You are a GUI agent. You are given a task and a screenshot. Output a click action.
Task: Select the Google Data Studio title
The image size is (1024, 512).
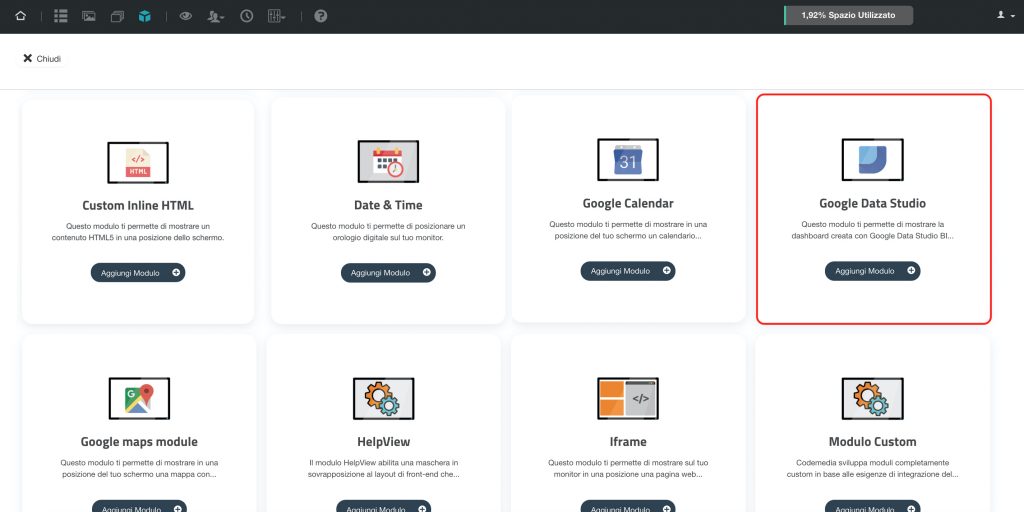coord(872,203)
